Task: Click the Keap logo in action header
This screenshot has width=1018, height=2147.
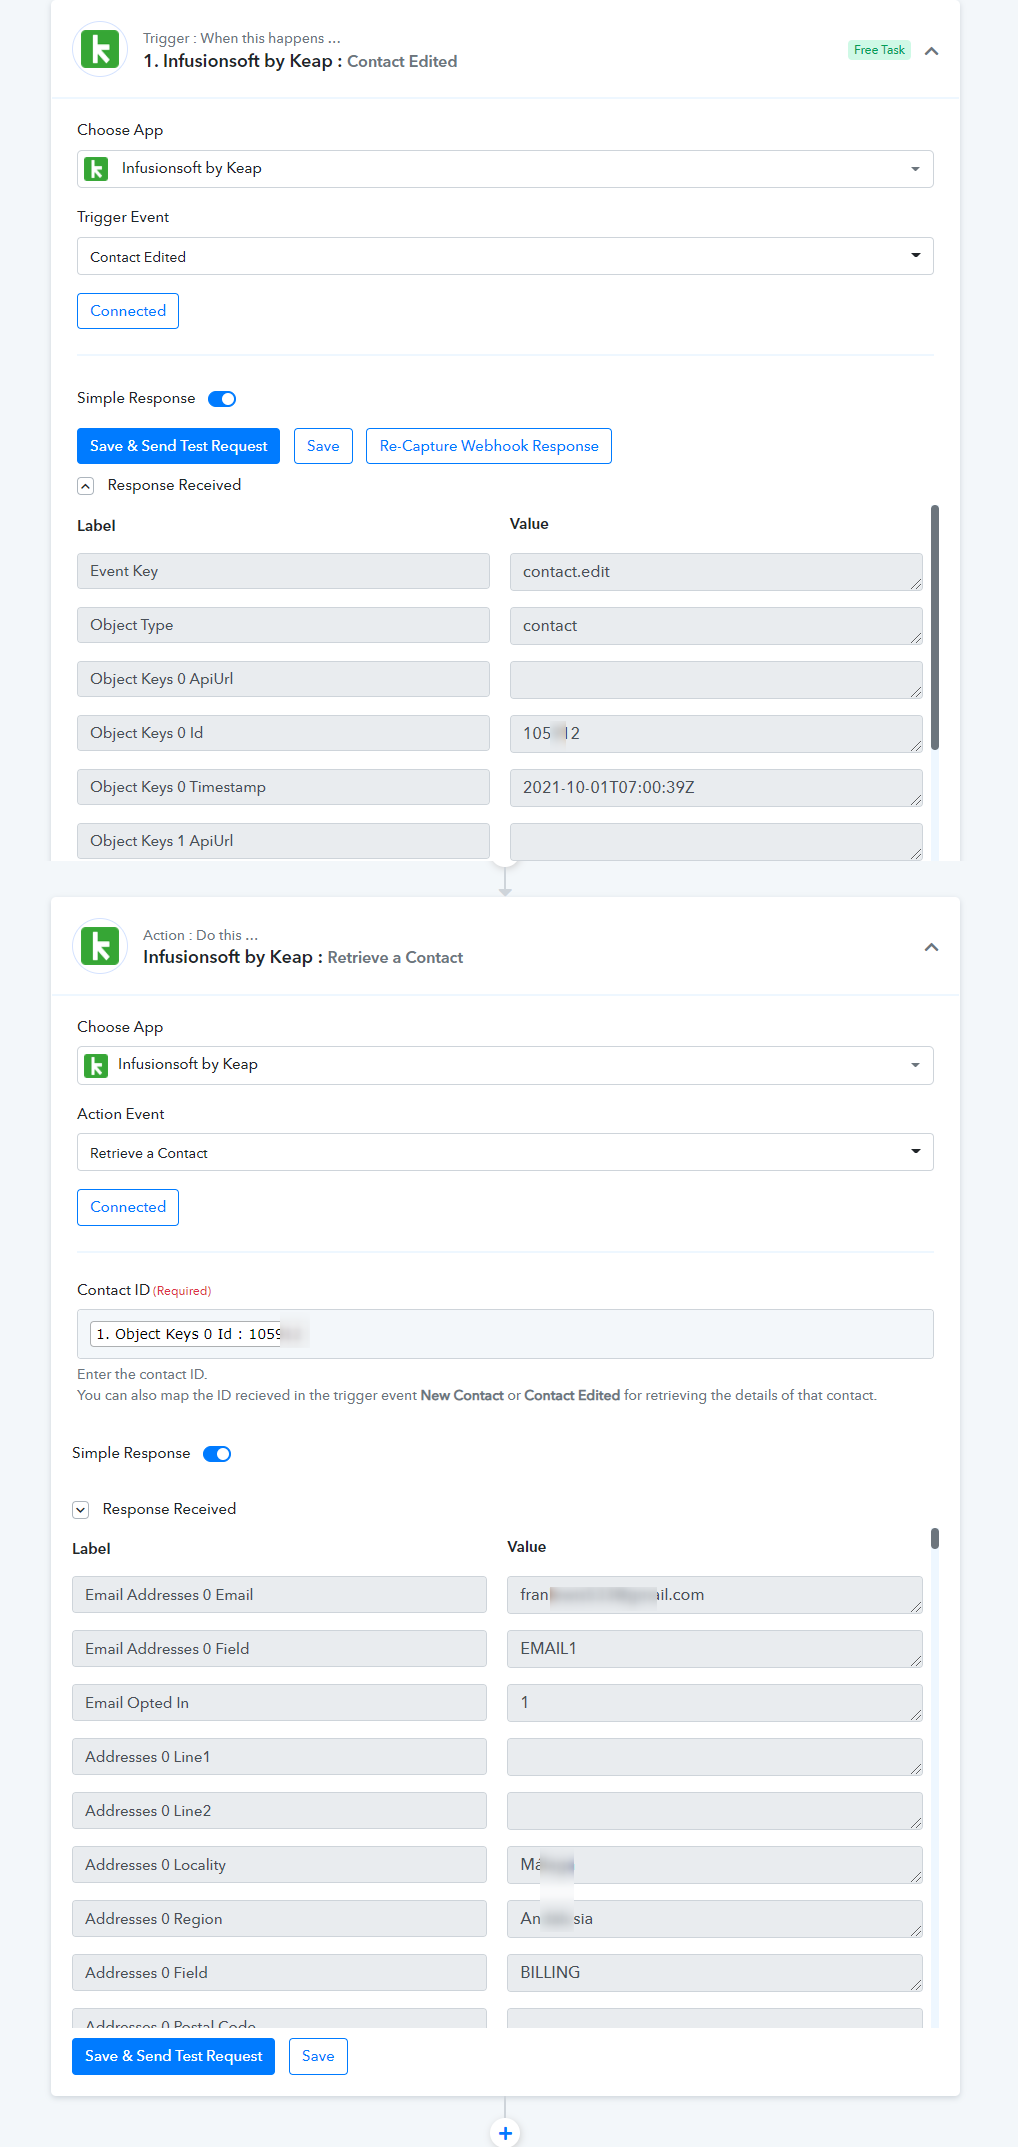Action: point(100,946)
